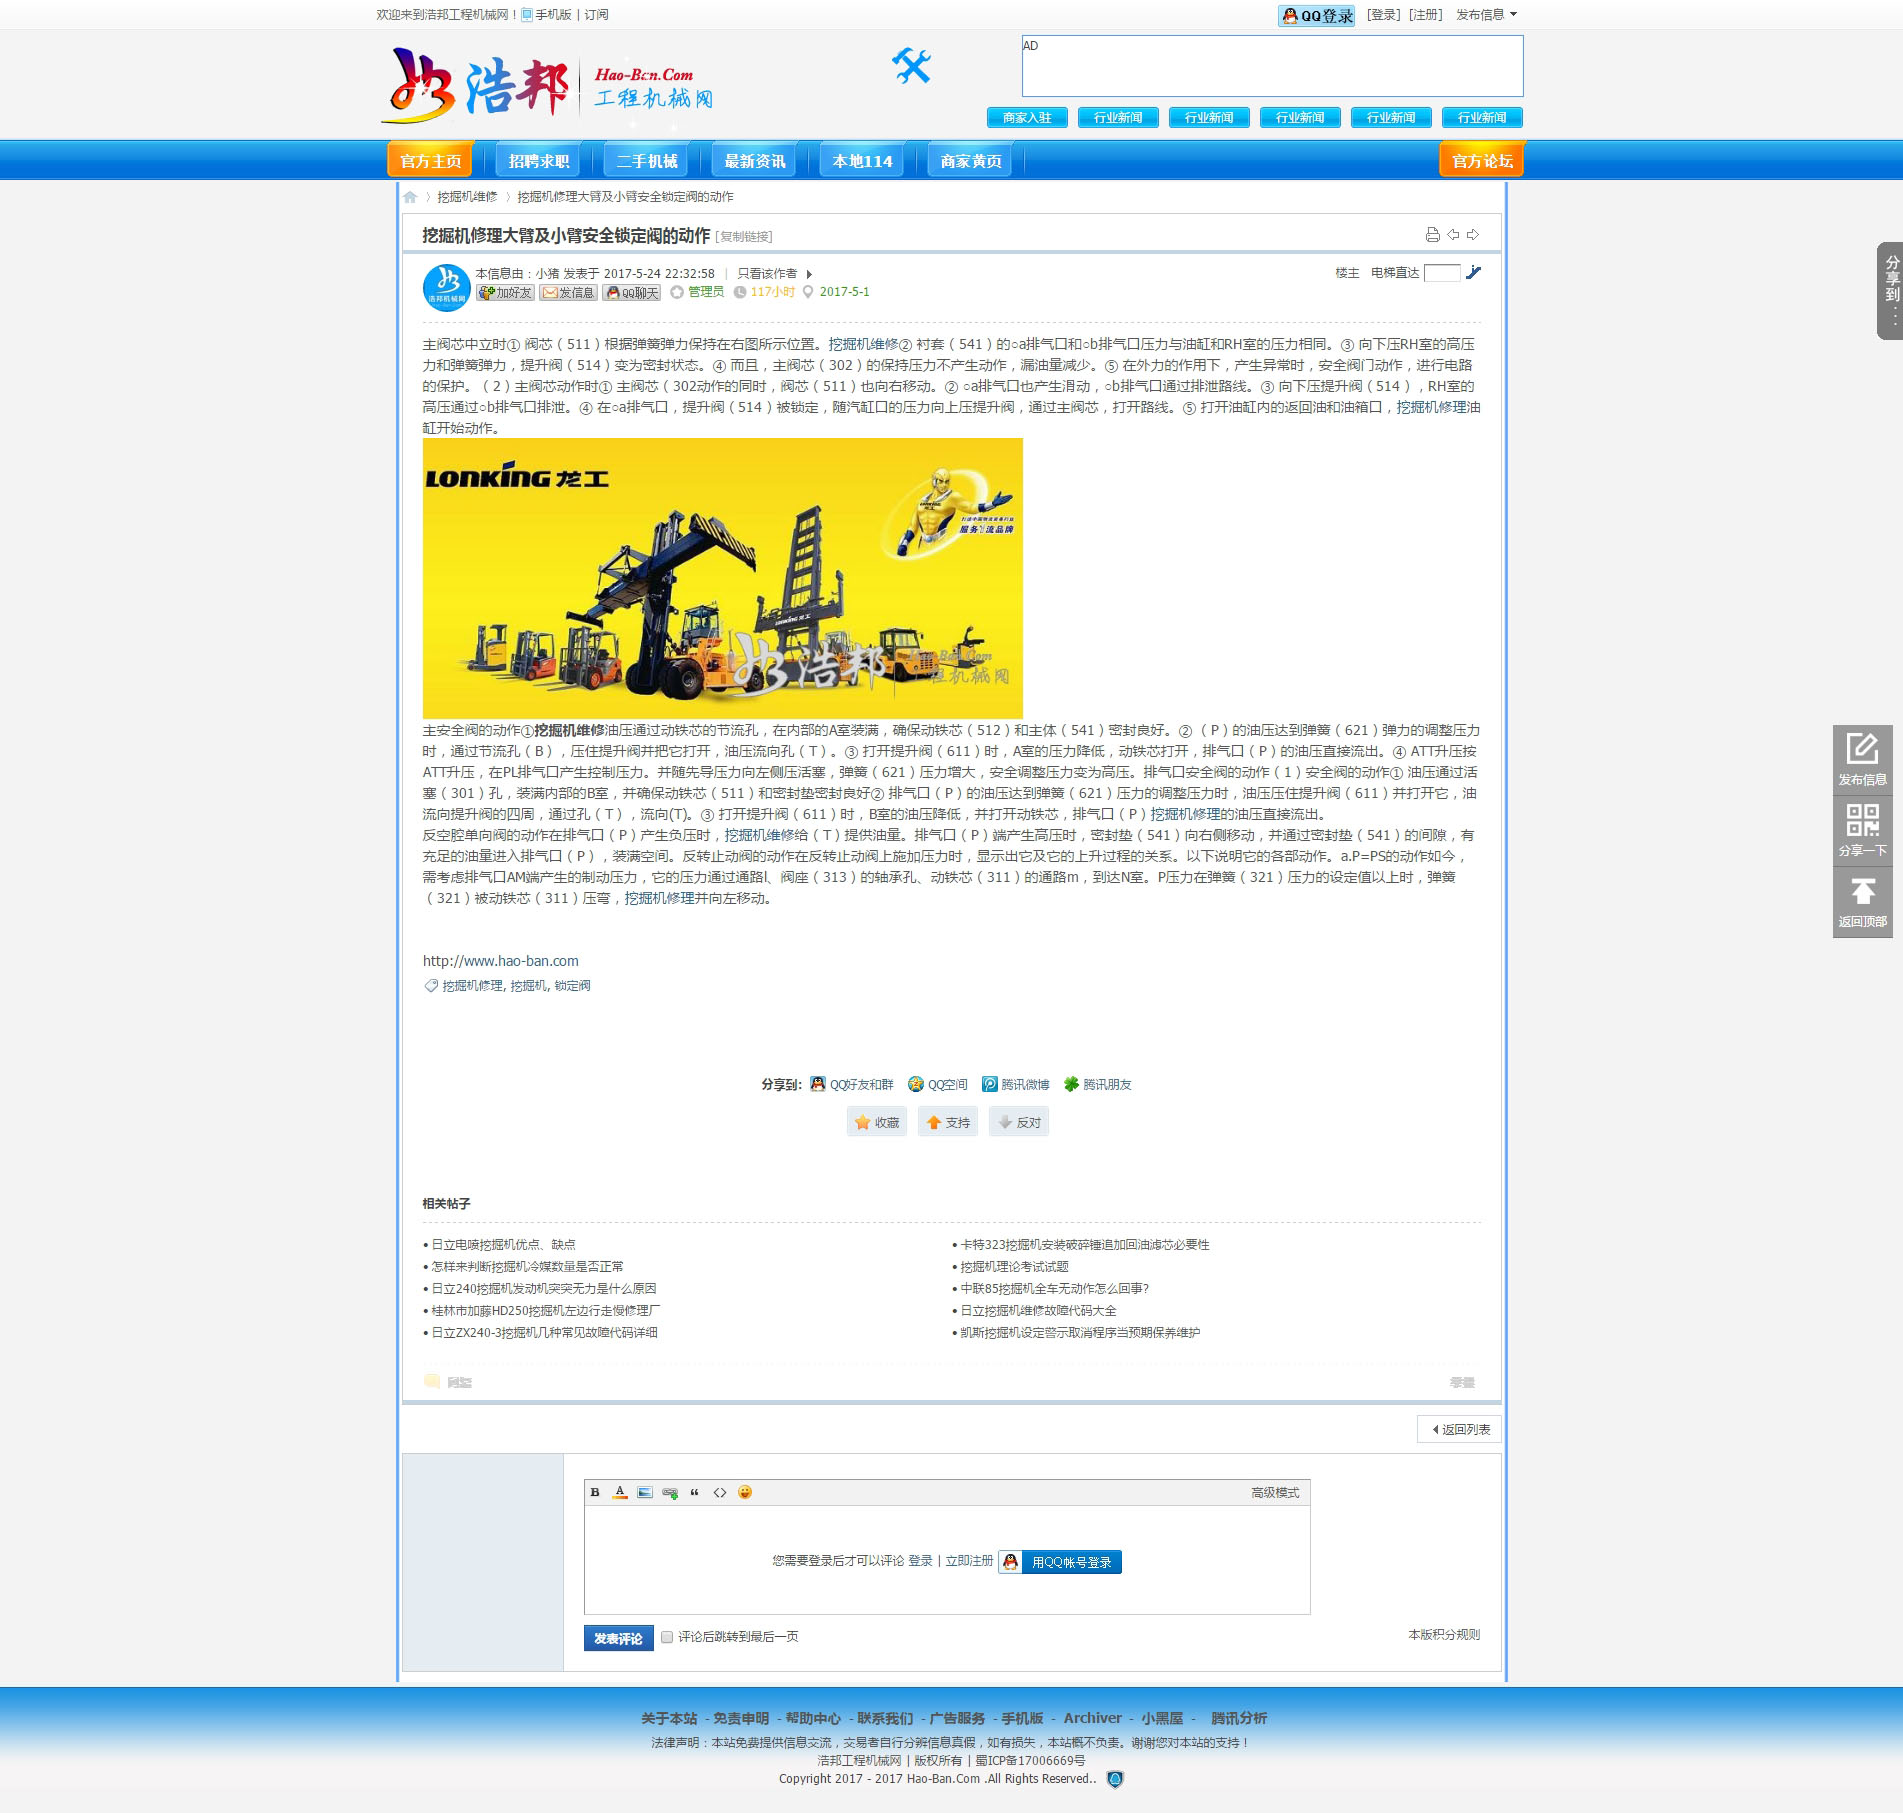Expand the 只看该作者 arrow
Screen dimensions: 1903x1813
(x=809, y=274)
